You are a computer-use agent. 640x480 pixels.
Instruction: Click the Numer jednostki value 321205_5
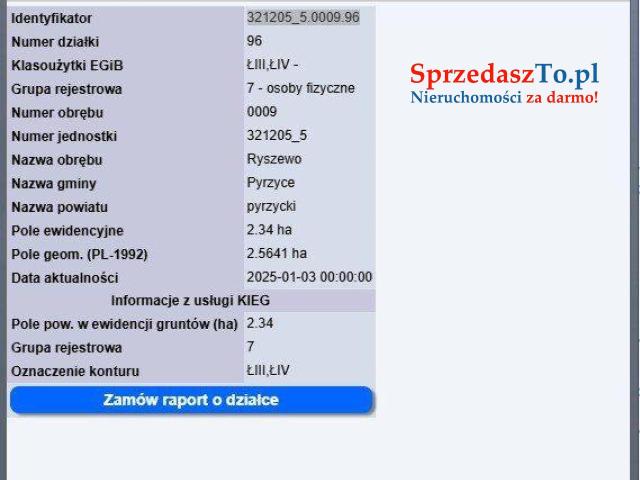(276, 135)
